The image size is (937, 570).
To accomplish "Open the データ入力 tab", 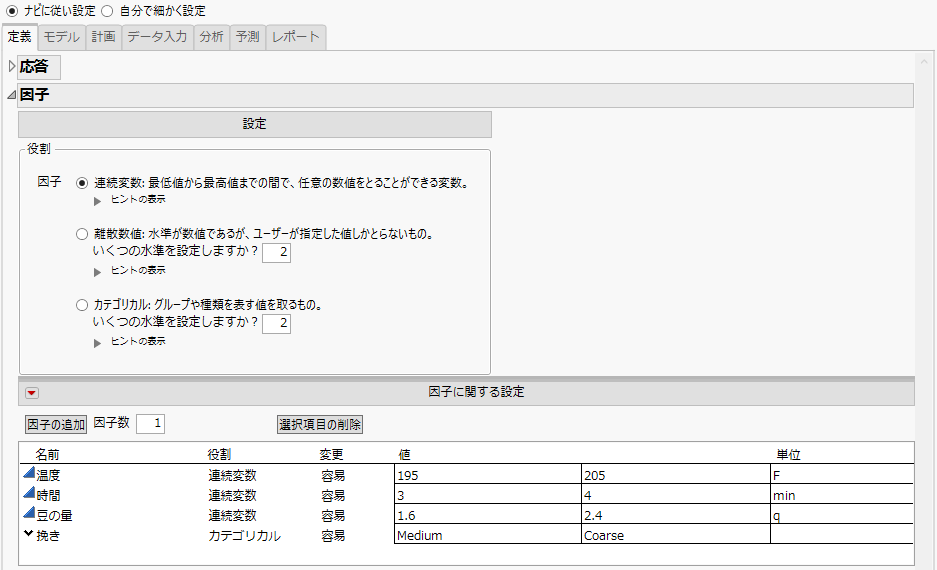I will click(x=157, y=37).
